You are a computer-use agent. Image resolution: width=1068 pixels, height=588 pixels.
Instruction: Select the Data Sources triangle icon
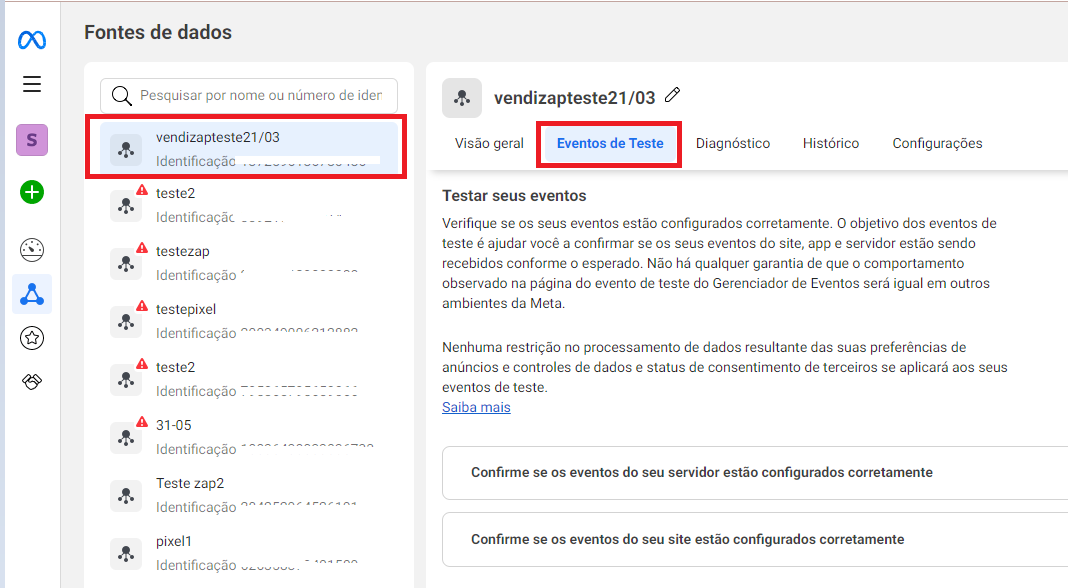click(x=32, y=294)
